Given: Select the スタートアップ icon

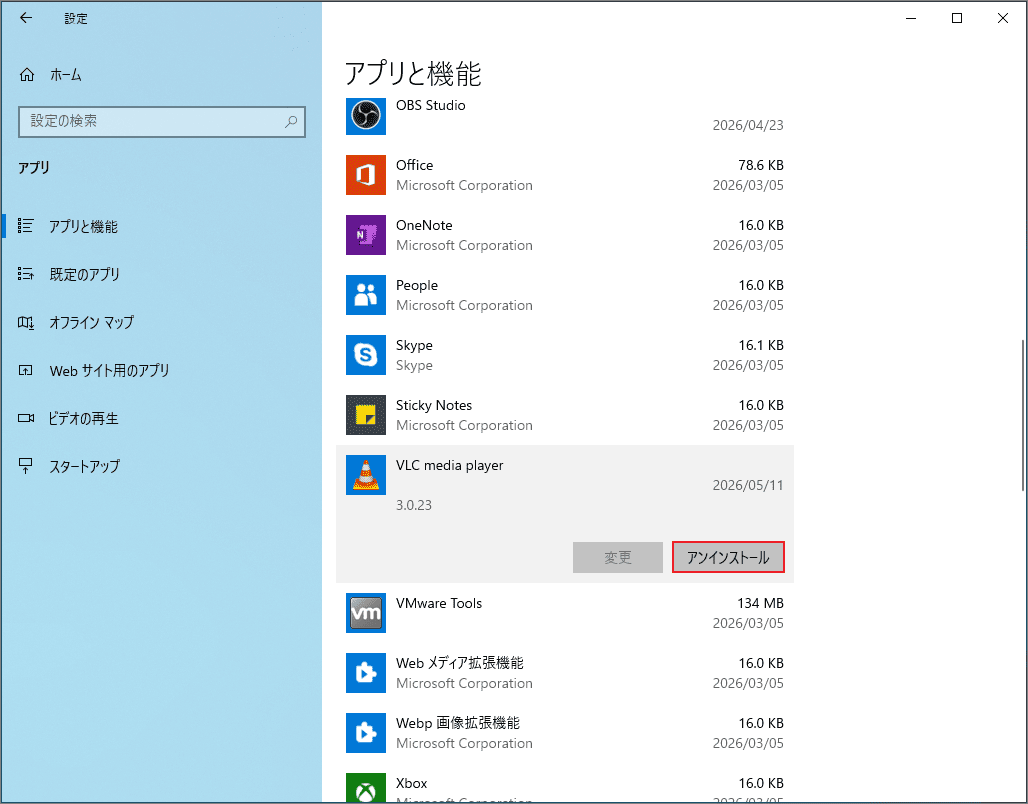Looking at the screenshot, I should click(26, 466).
